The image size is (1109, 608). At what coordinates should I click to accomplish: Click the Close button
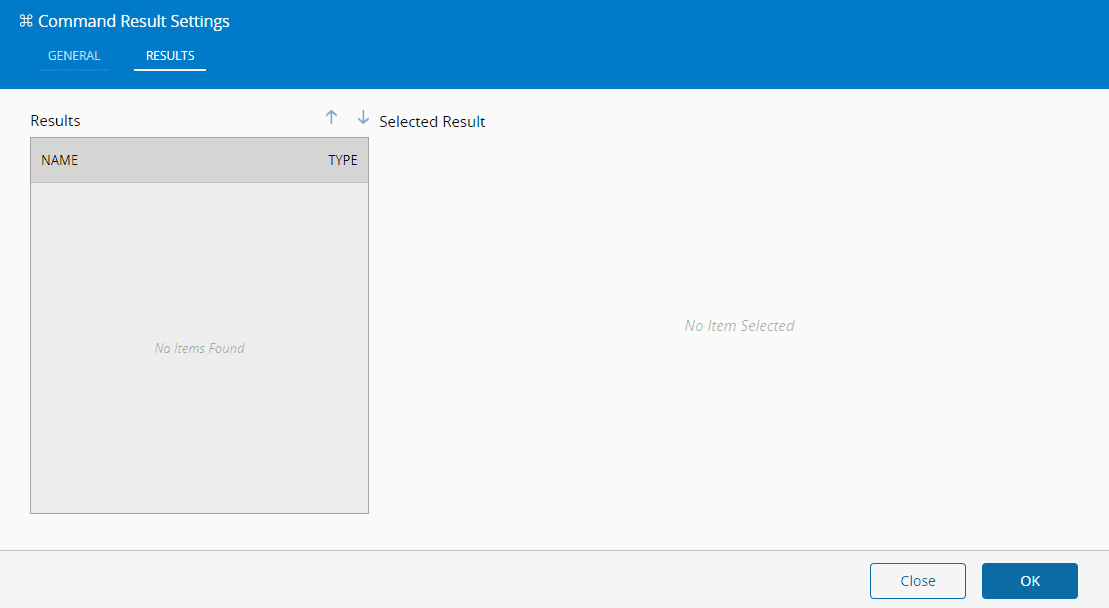[x=917, y=581]
